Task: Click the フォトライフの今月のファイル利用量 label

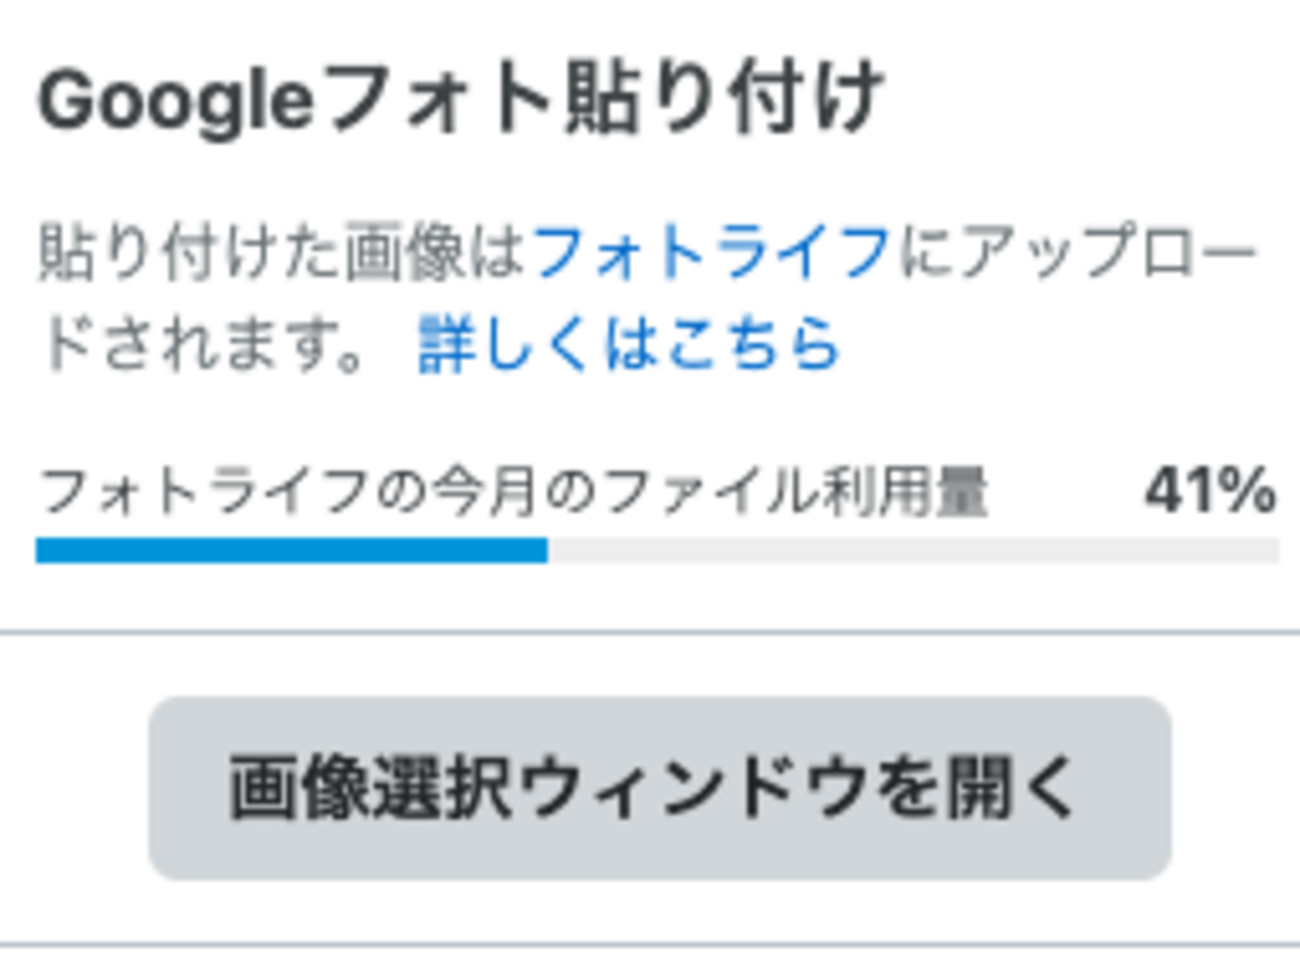Action: pyautogui.click(x=513, y=493)
